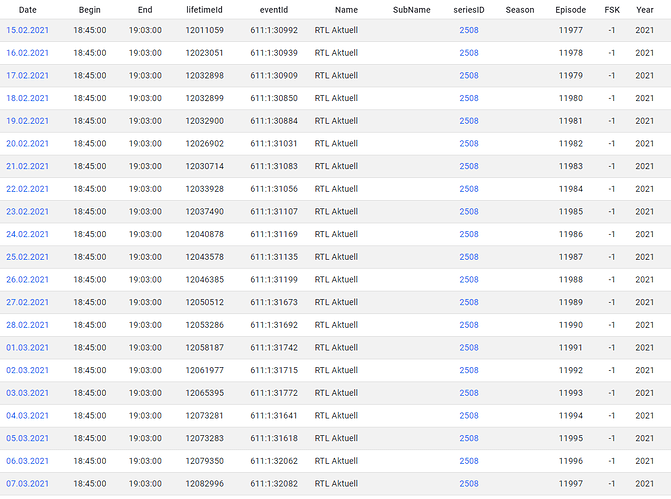Open the 18.02.2021 date link
The height and width of the screenshot is (499, 671).
(x=27, y=98)
